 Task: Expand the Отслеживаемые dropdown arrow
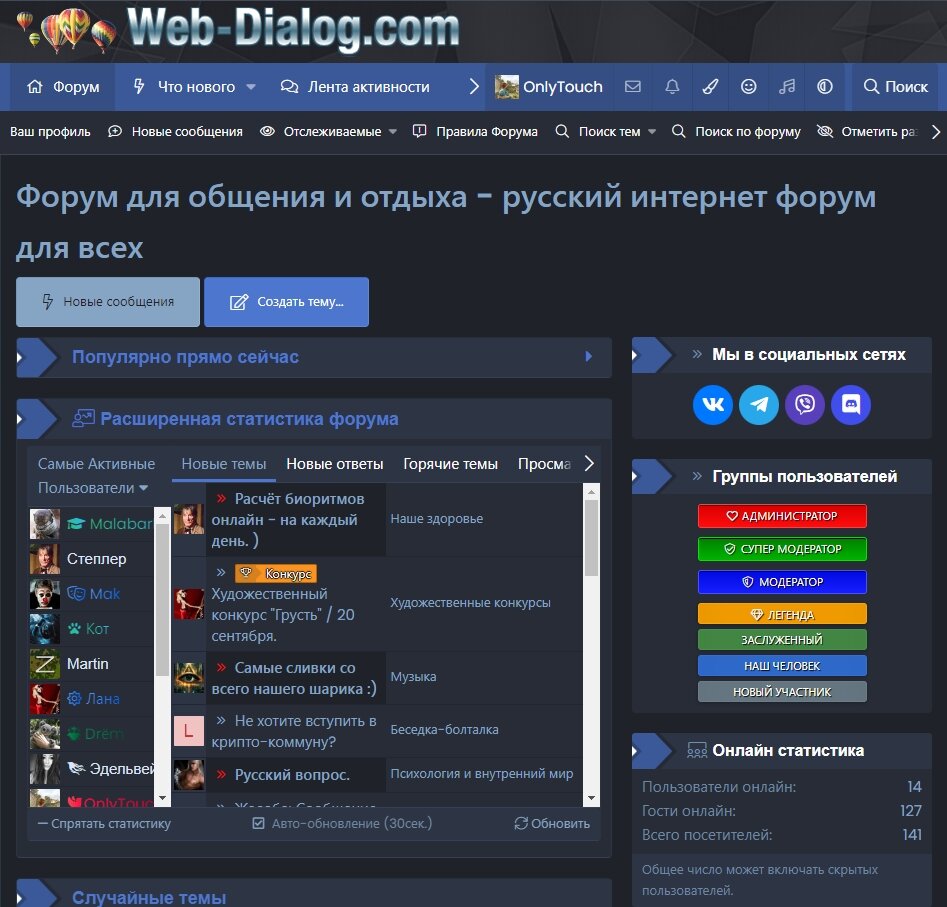tap(393, 132)
